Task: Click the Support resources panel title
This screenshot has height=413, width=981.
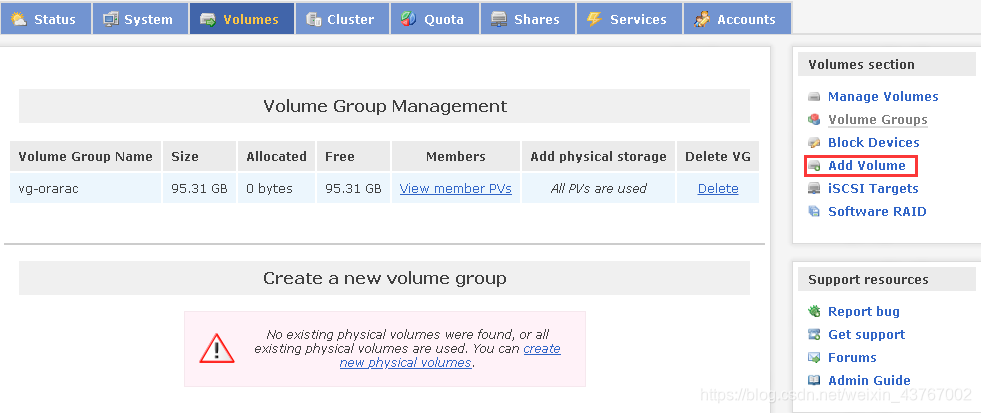Action: click(868, 279)
